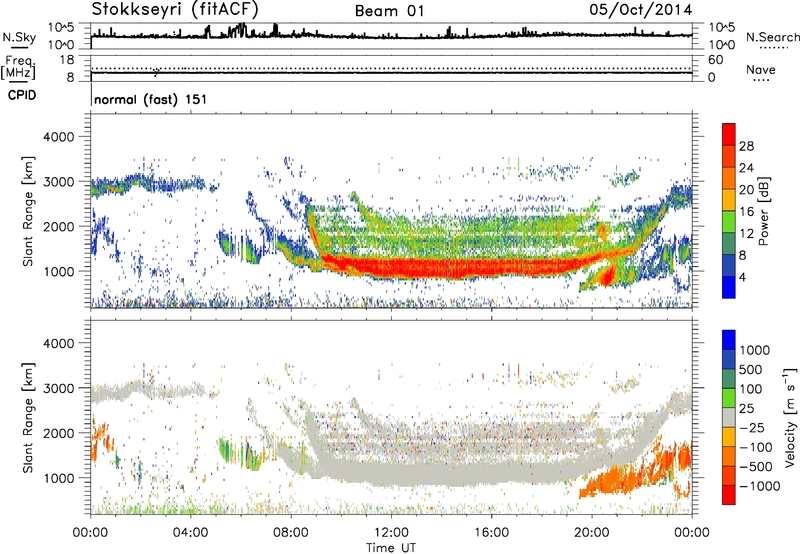This screenshot has width=800, height=554.
Task: Click the 3000 range tick in power panel
Action: point(58,181)
